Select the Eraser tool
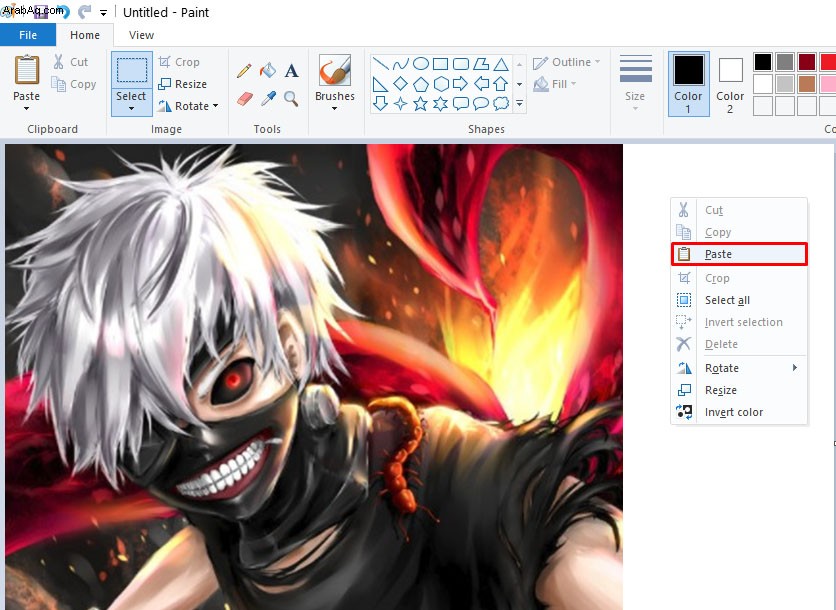Viewport: 836px width, 610px height. [x=244, y=99]
